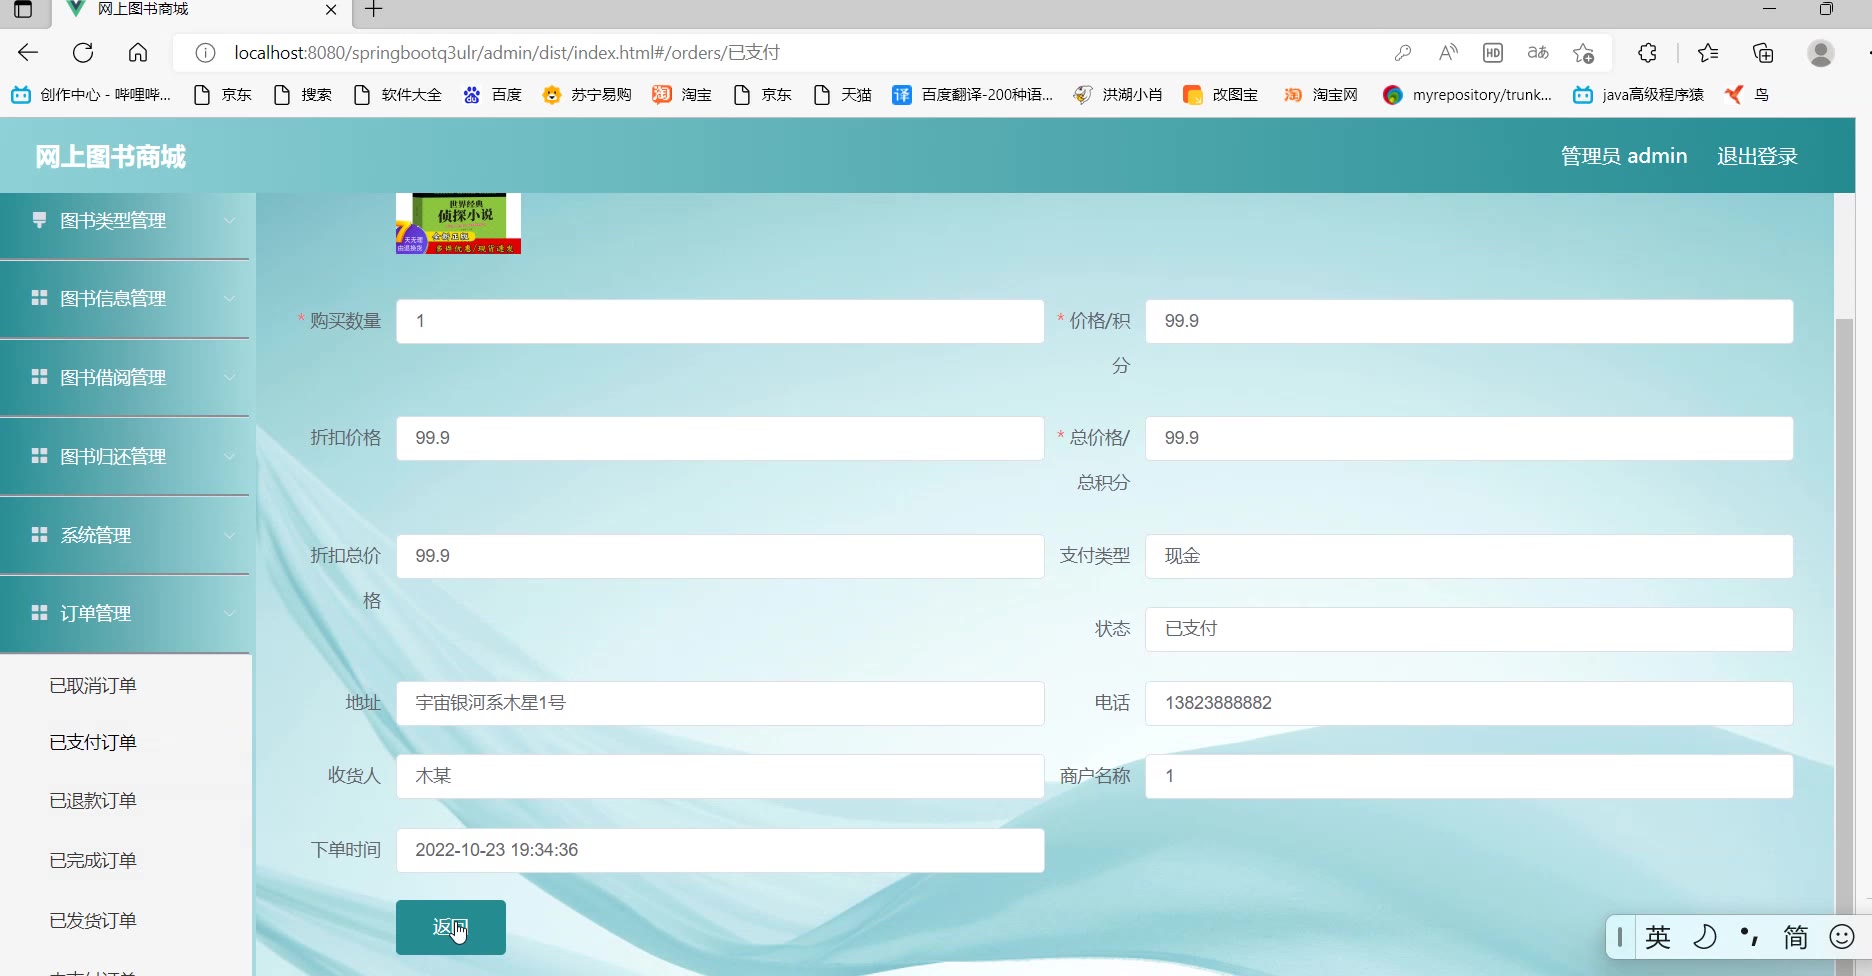Viewport: 1872px width, 976px height.
Task: Click the 支付类型 field showing 现金
Action: pos(1469,556)
